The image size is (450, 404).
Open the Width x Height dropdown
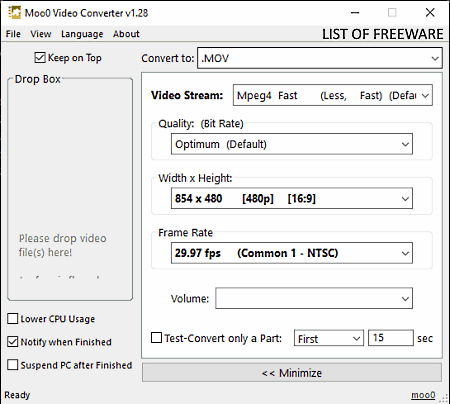(292, 198)
